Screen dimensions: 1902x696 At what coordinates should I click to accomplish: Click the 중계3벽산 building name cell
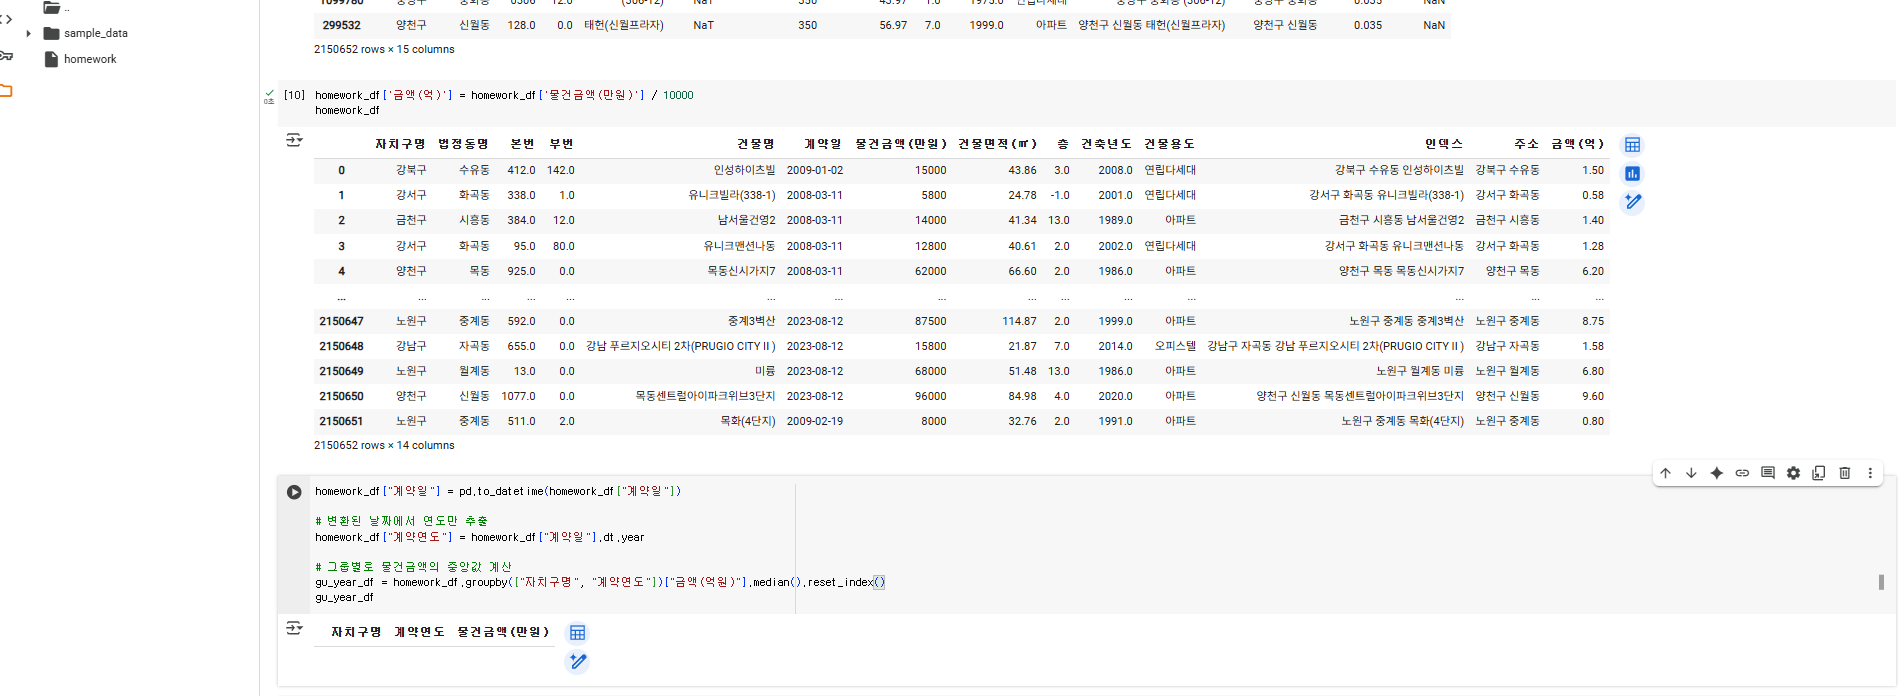751,321
